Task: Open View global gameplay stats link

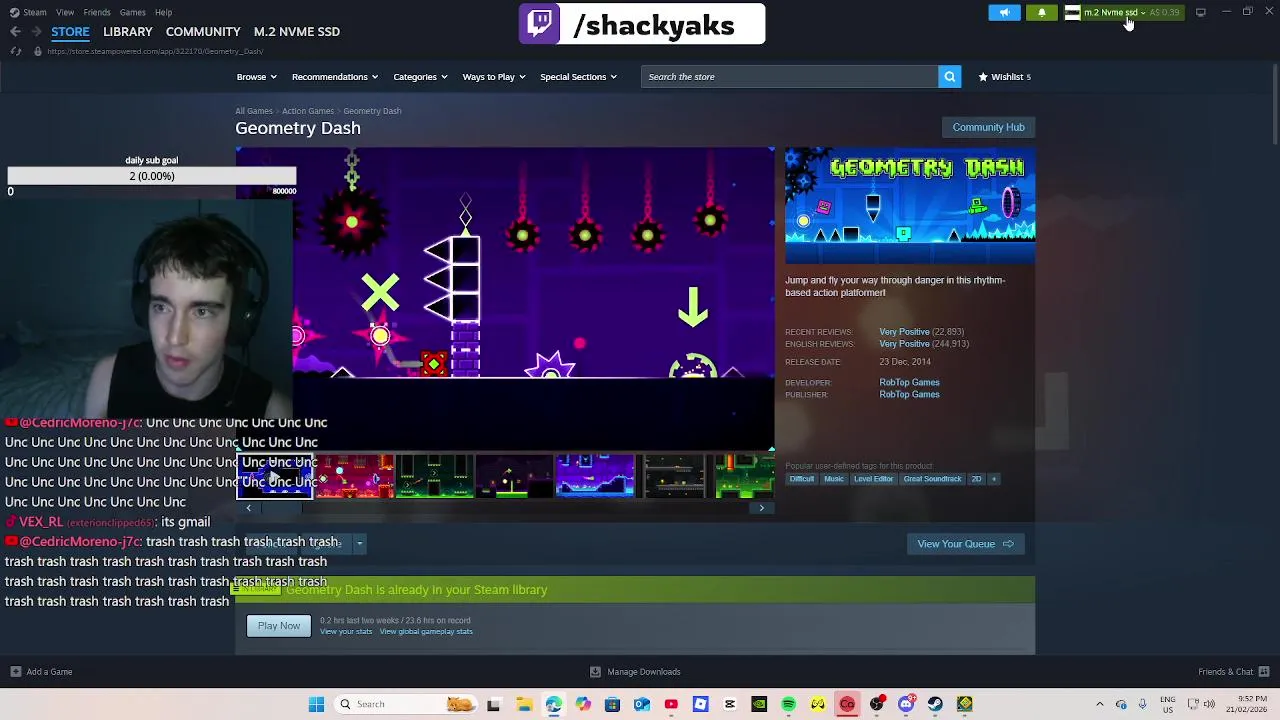Action: click(426, 632)
